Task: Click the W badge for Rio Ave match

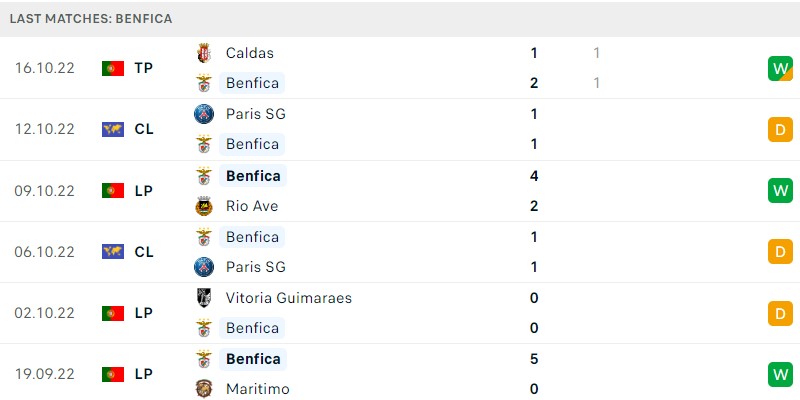Action: coord(780,191)
